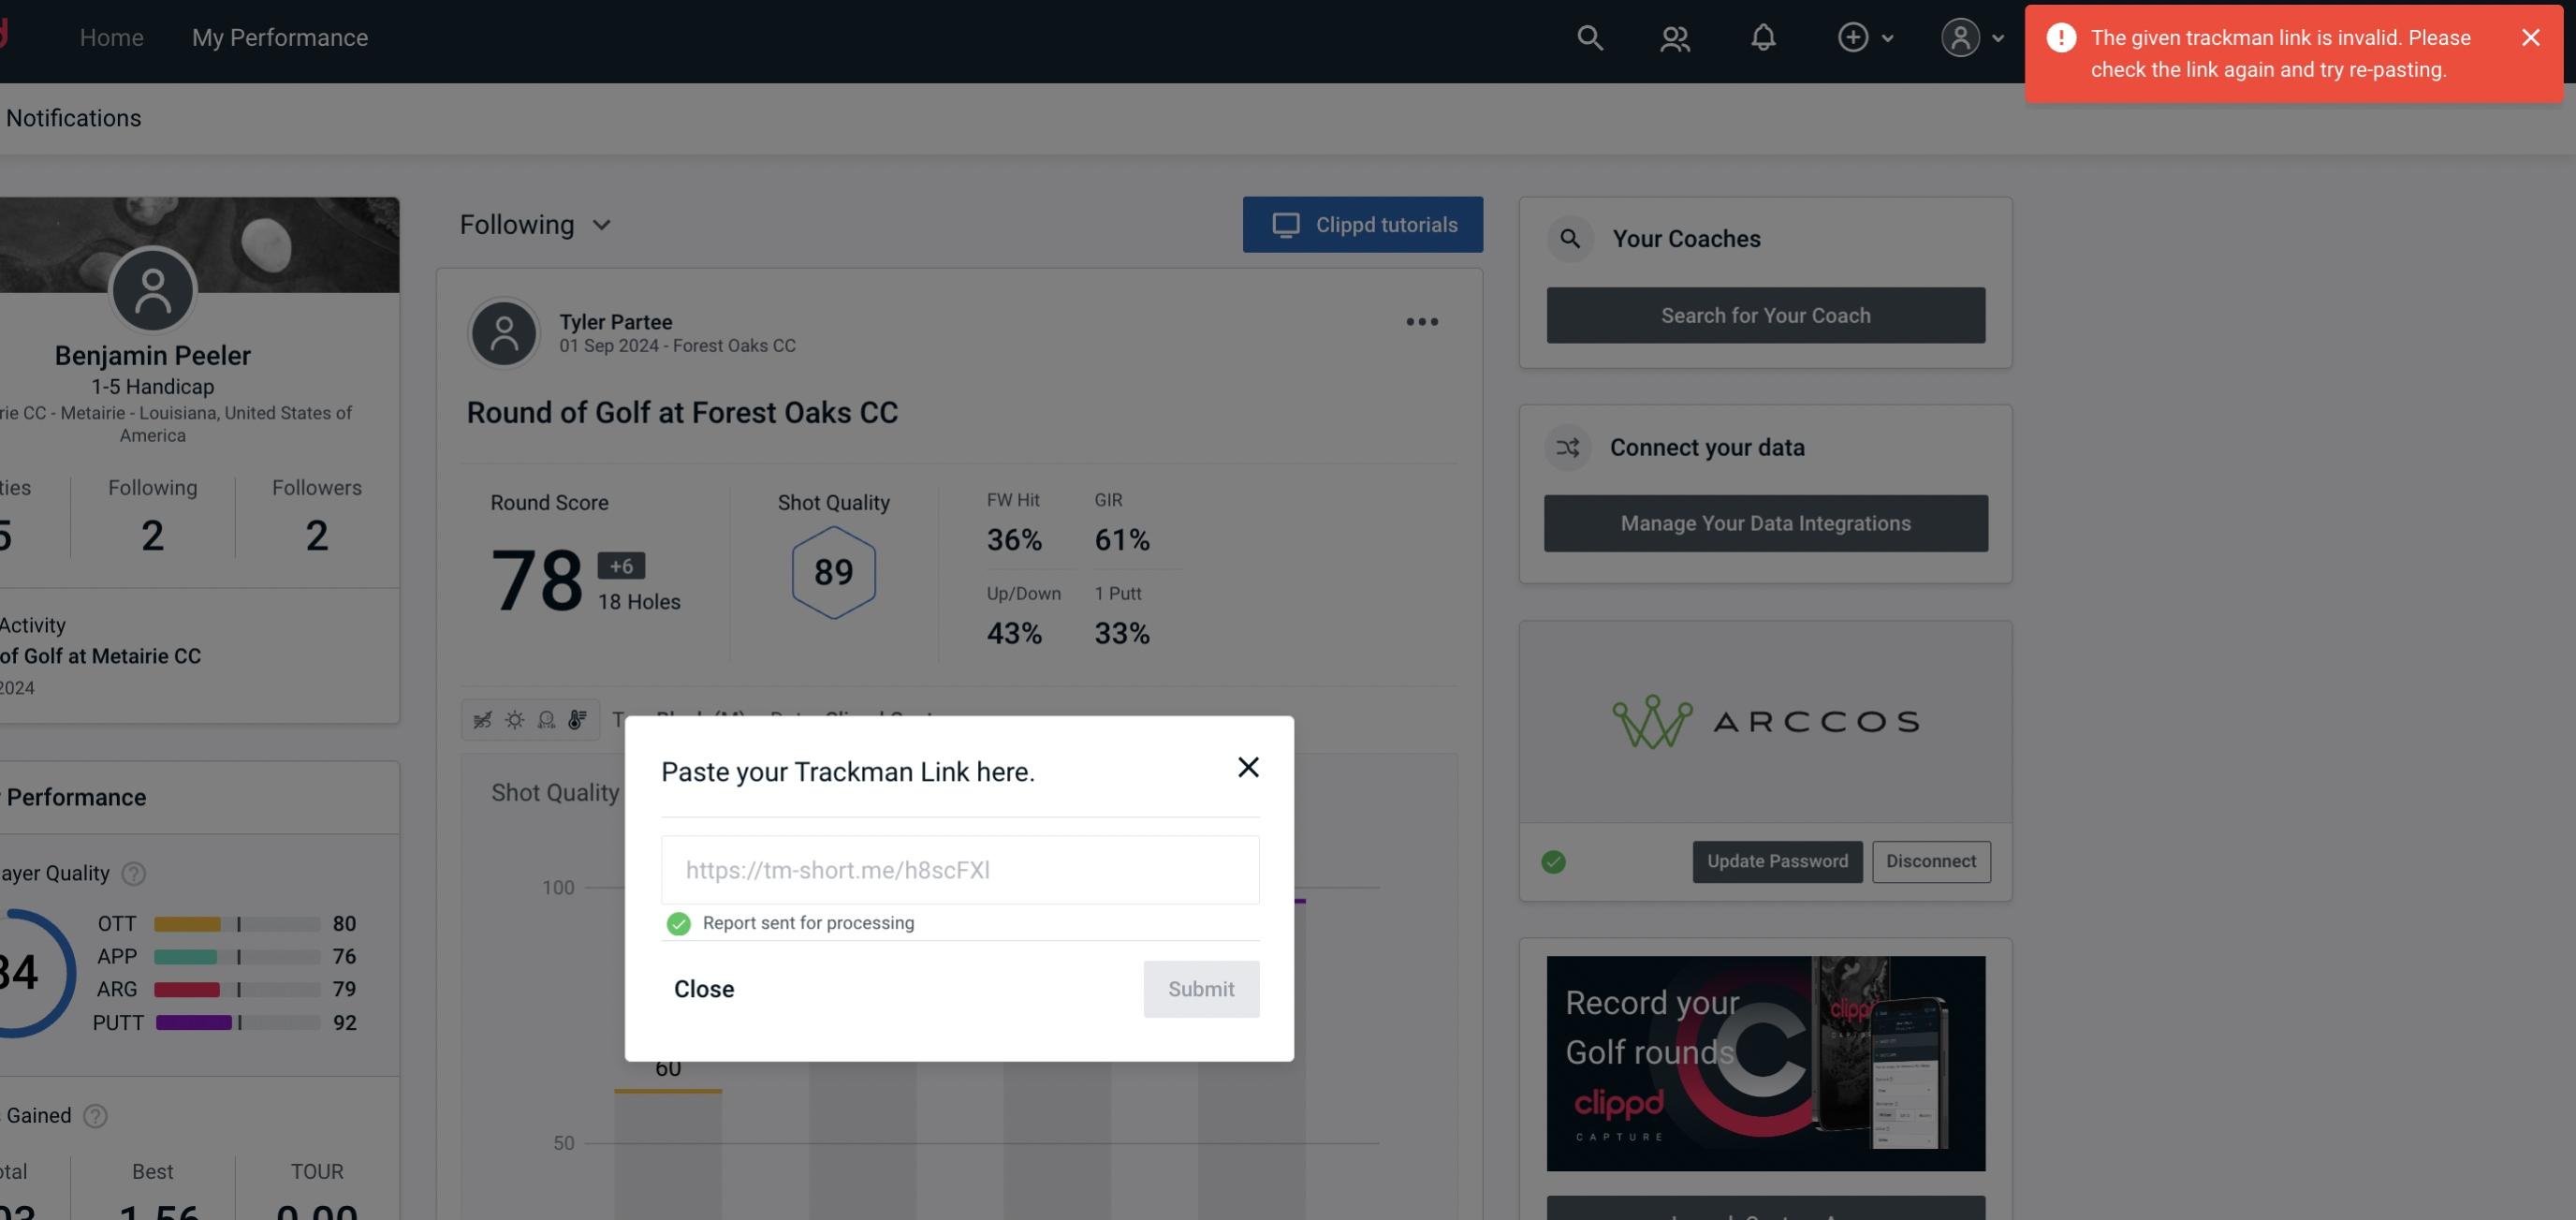The image size is (2576, 1220).
Task: Click the Arccos integration status icon
Action: pos(1554,861)
